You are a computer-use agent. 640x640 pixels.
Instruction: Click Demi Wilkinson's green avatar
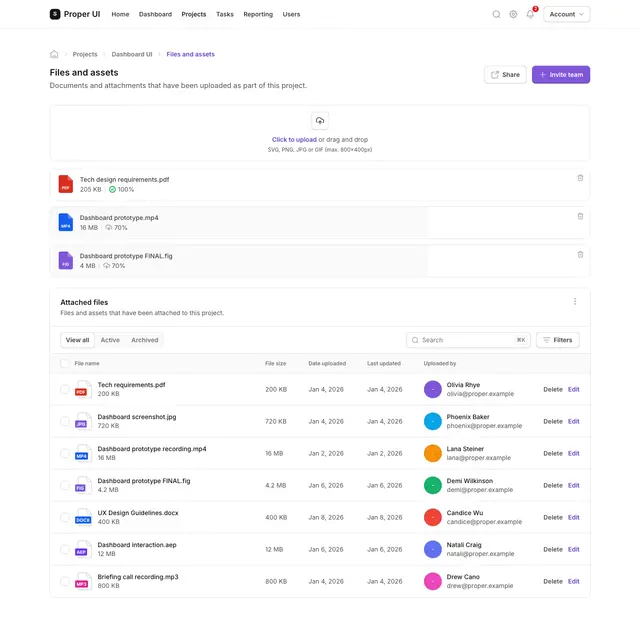pos(433,485)
